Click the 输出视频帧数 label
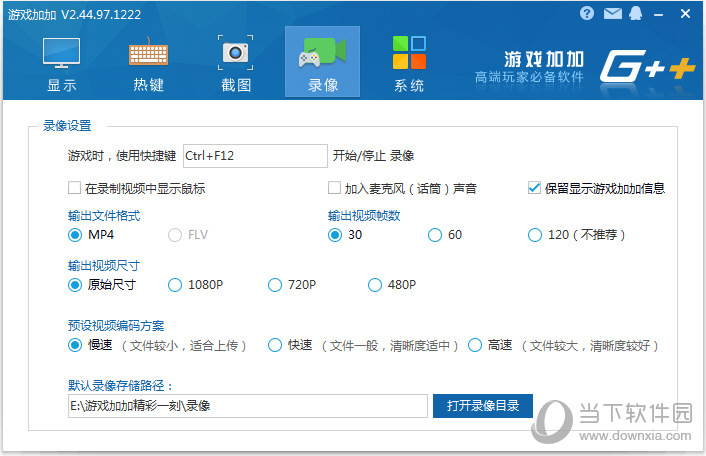Viewport: 706px width, 456px height. 364,216
